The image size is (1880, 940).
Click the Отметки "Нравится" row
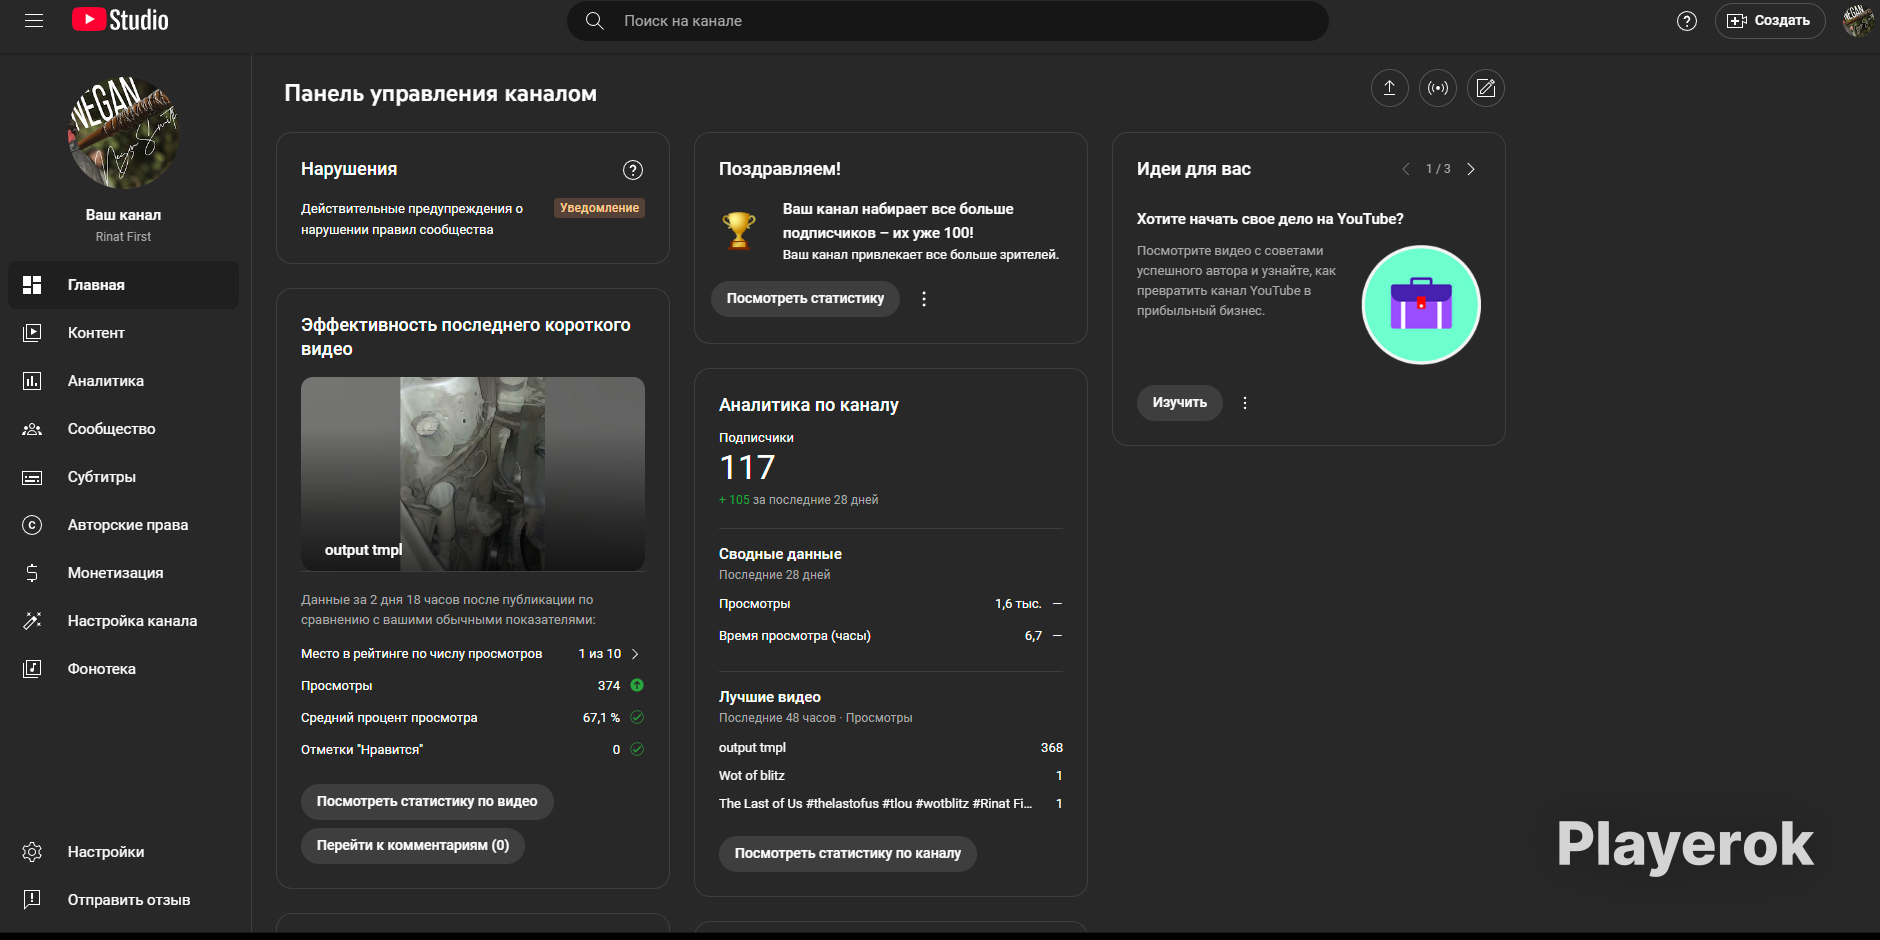pos(473,750)
